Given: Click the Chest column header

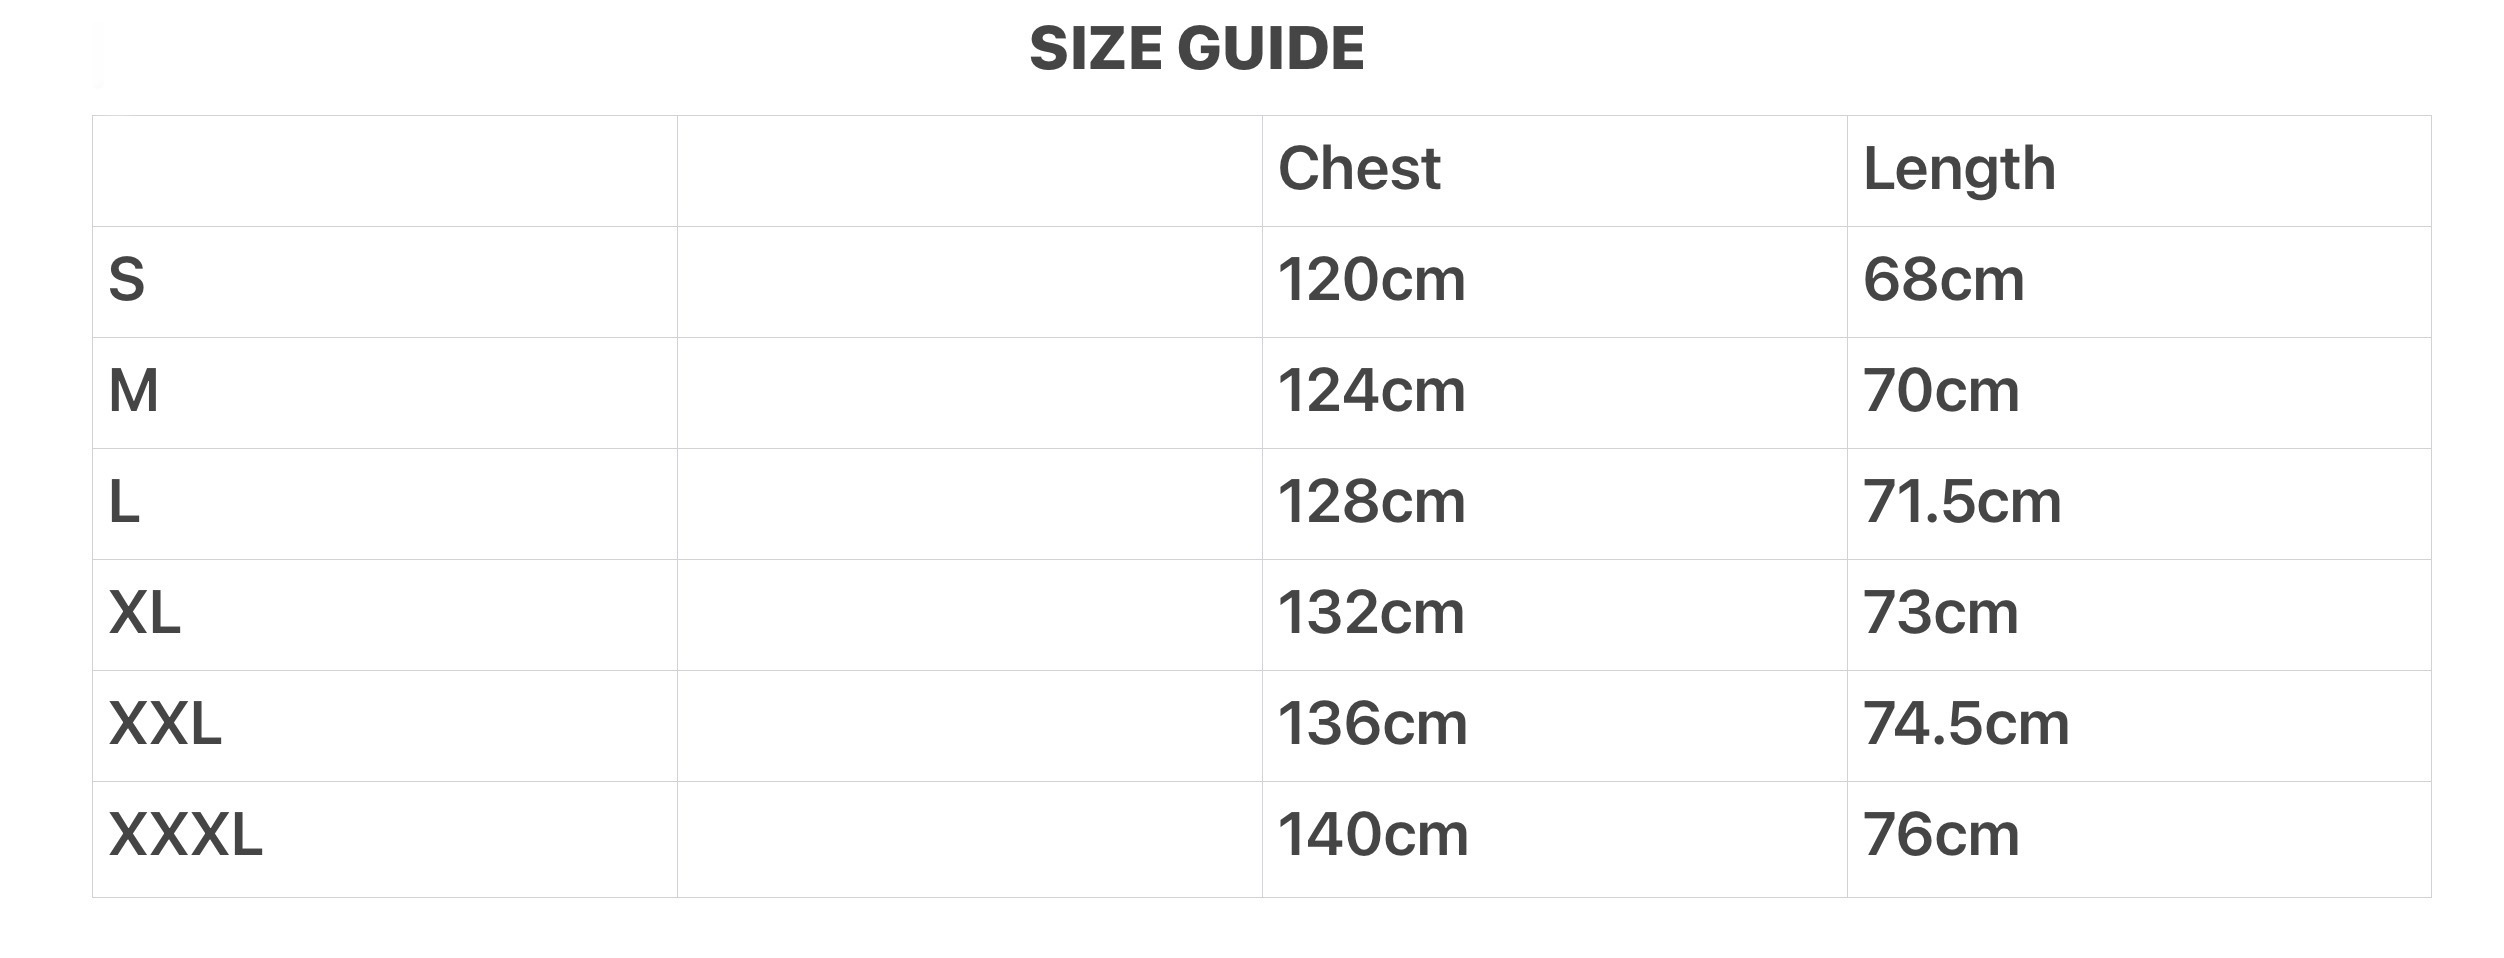Looking at the screenshot, I should [1359, 168].
